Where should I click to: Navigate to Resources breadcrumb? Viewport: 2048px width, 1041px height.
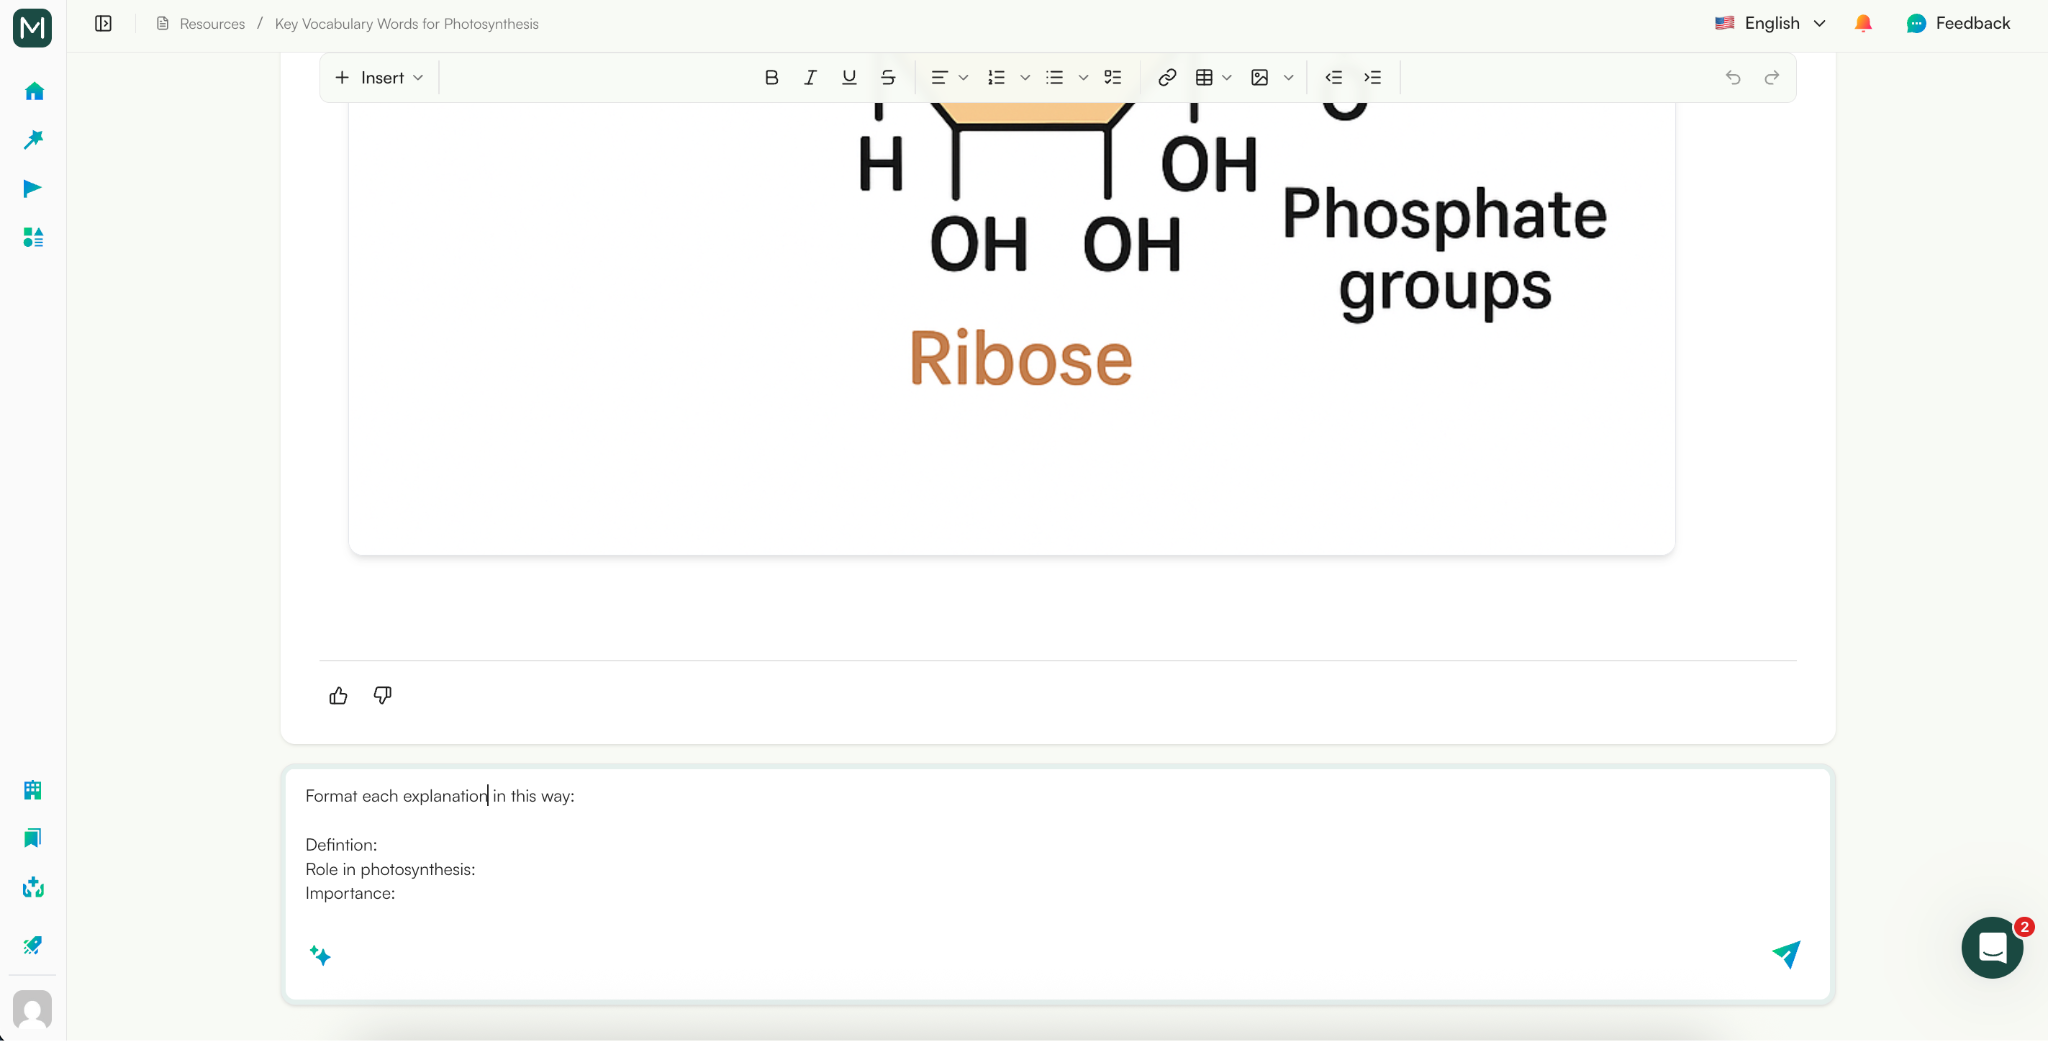point(211,23)
